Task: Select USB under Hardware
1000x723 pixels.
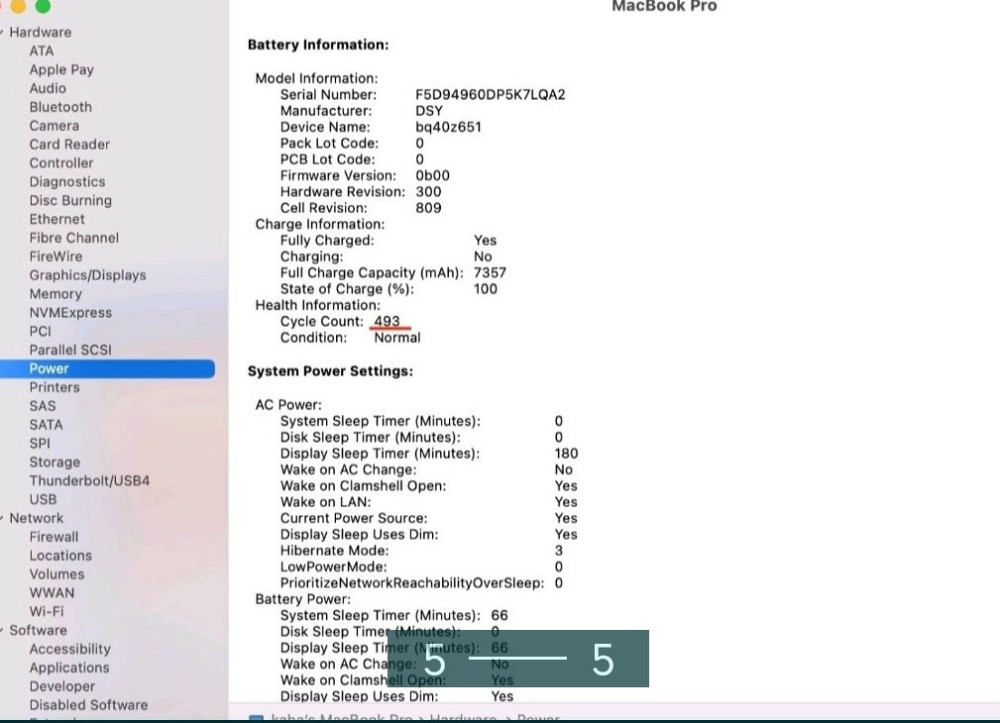Action: [x=44, y=499]
